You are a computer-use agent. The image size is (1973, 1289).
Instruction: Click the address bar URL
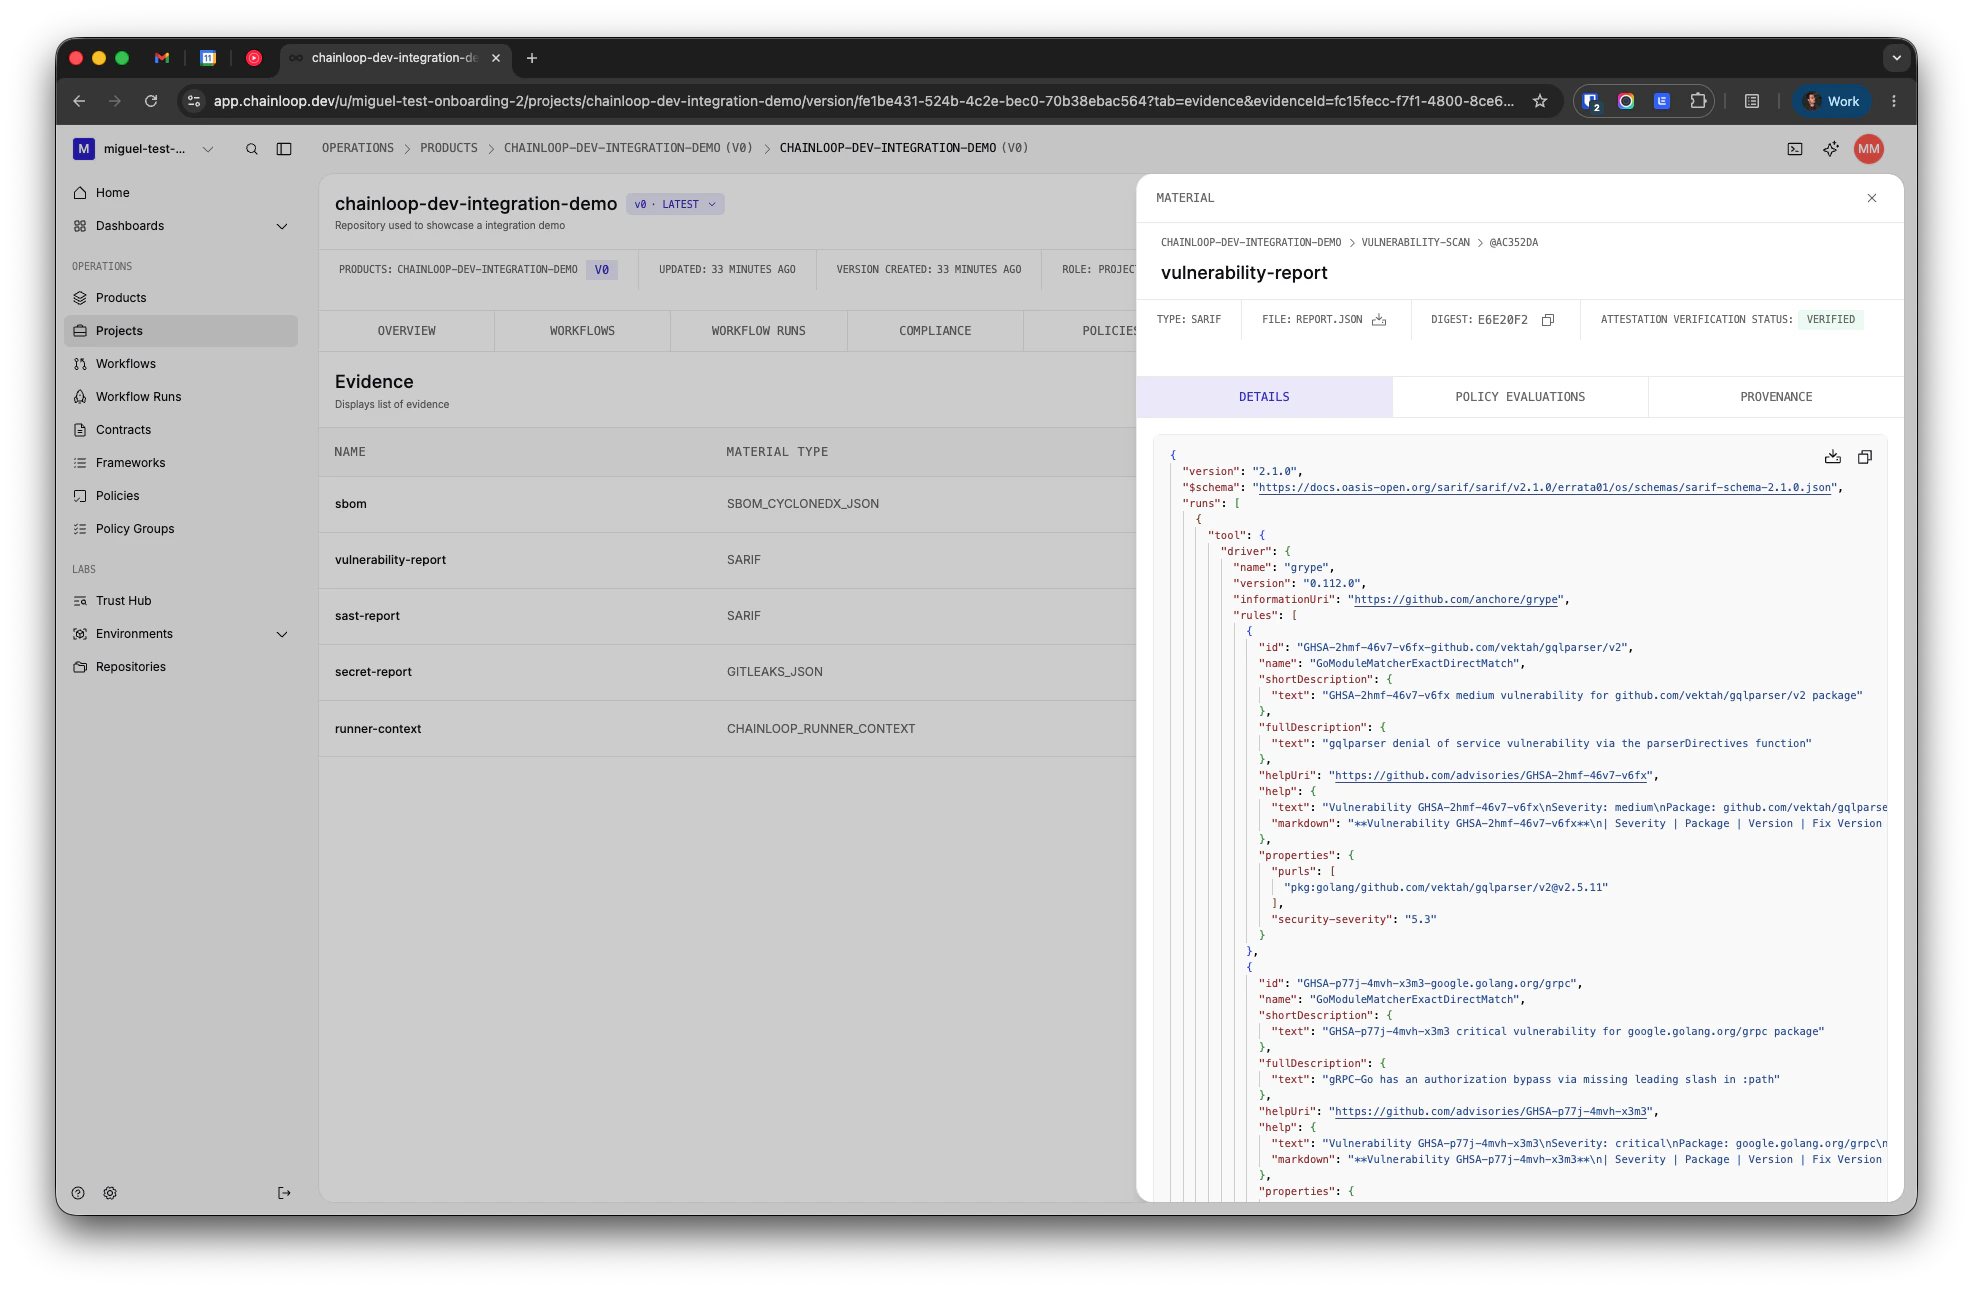pyautogui.click(x=864, y=101)
